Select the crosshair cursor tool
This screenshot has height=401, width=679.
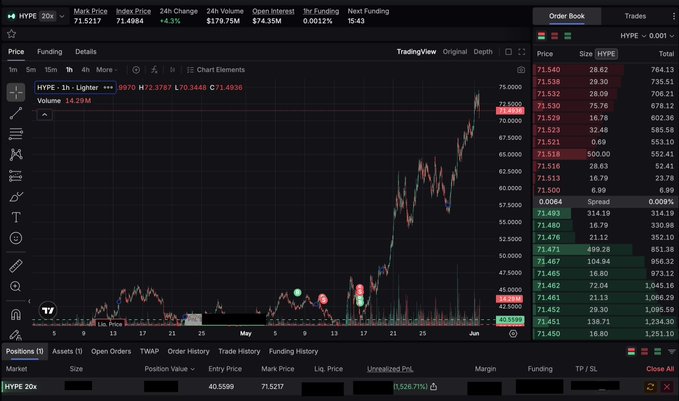(x=16, y=92)
